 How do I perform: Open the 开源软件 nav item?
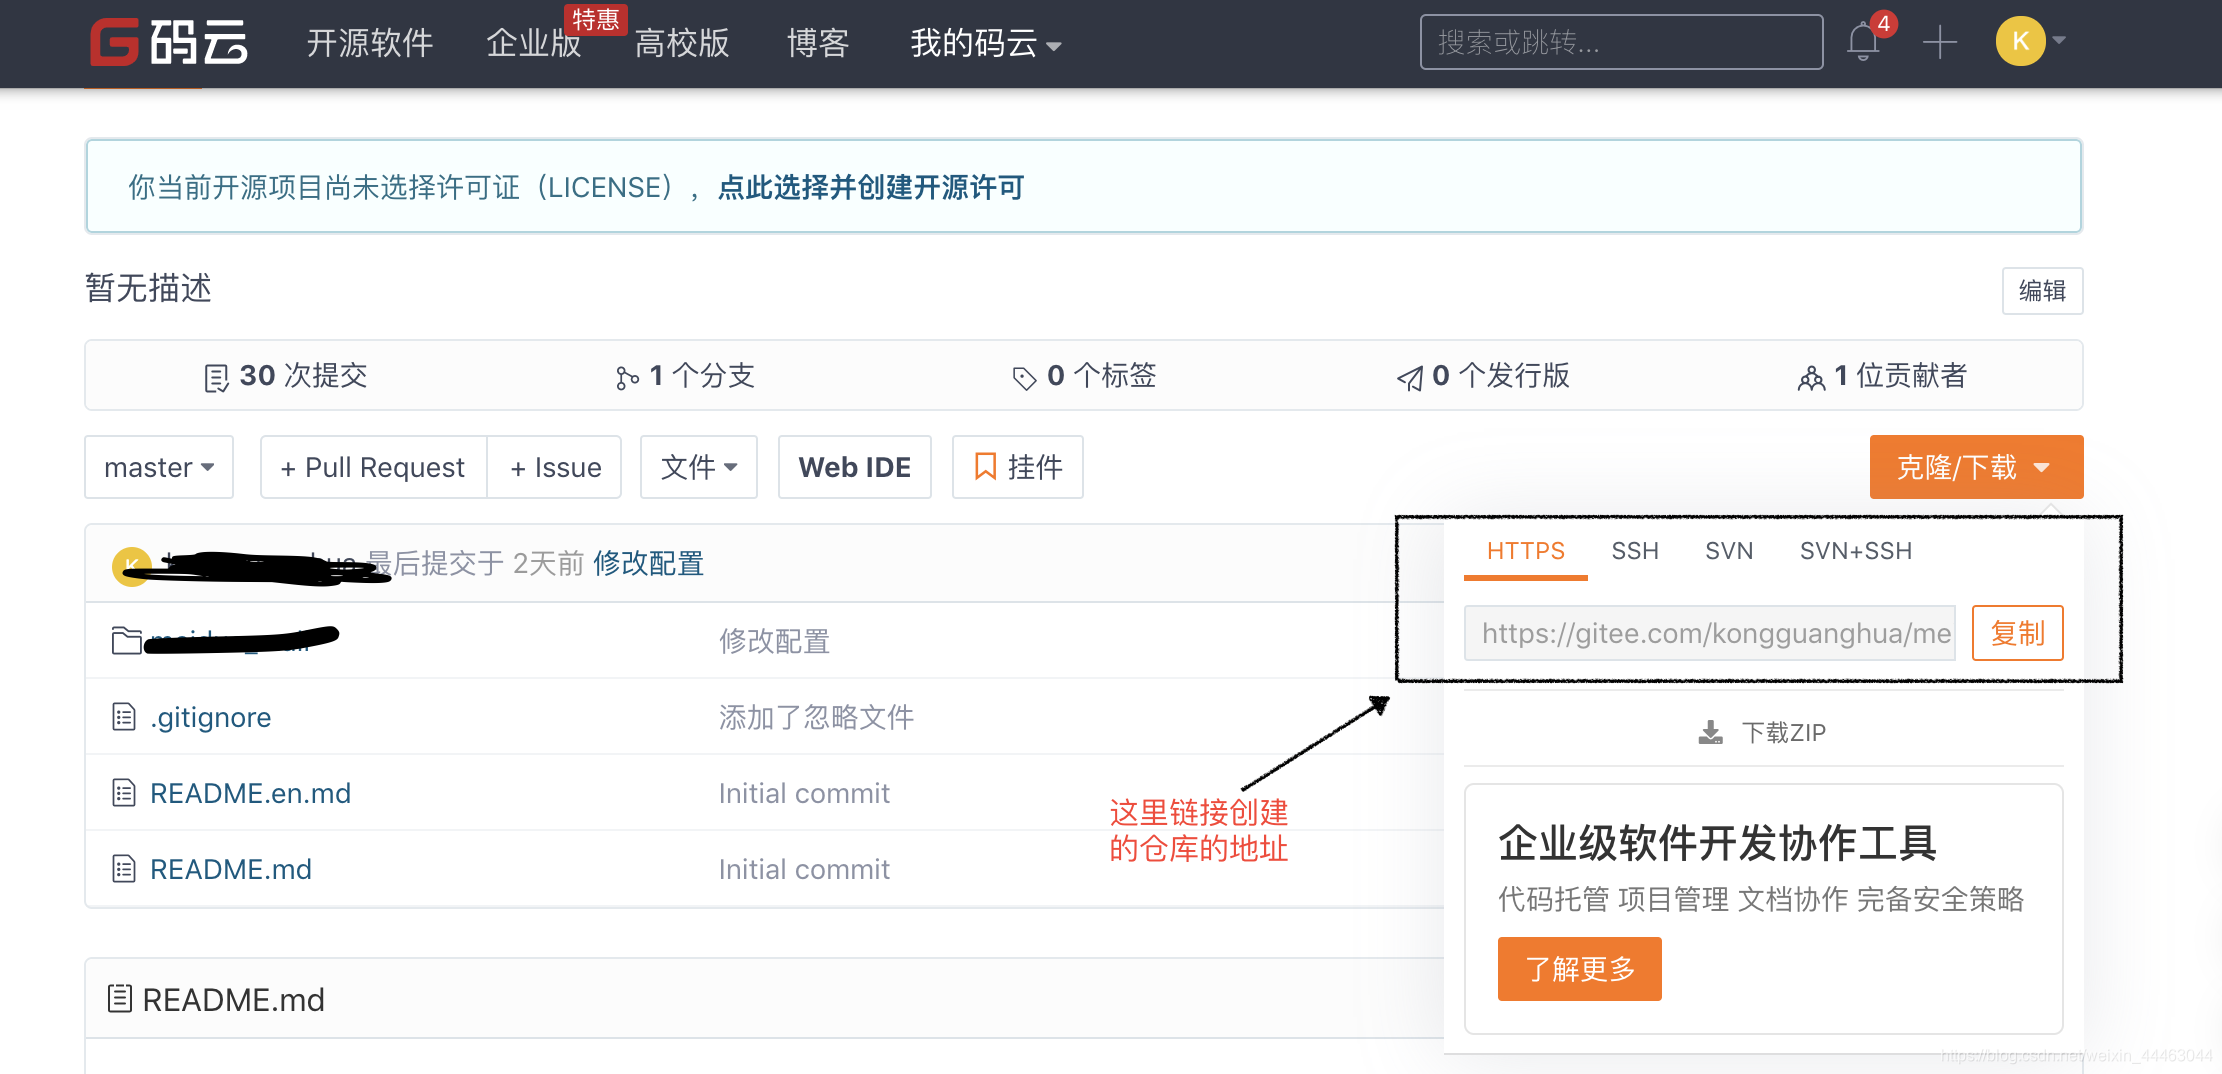click(369, 43)
